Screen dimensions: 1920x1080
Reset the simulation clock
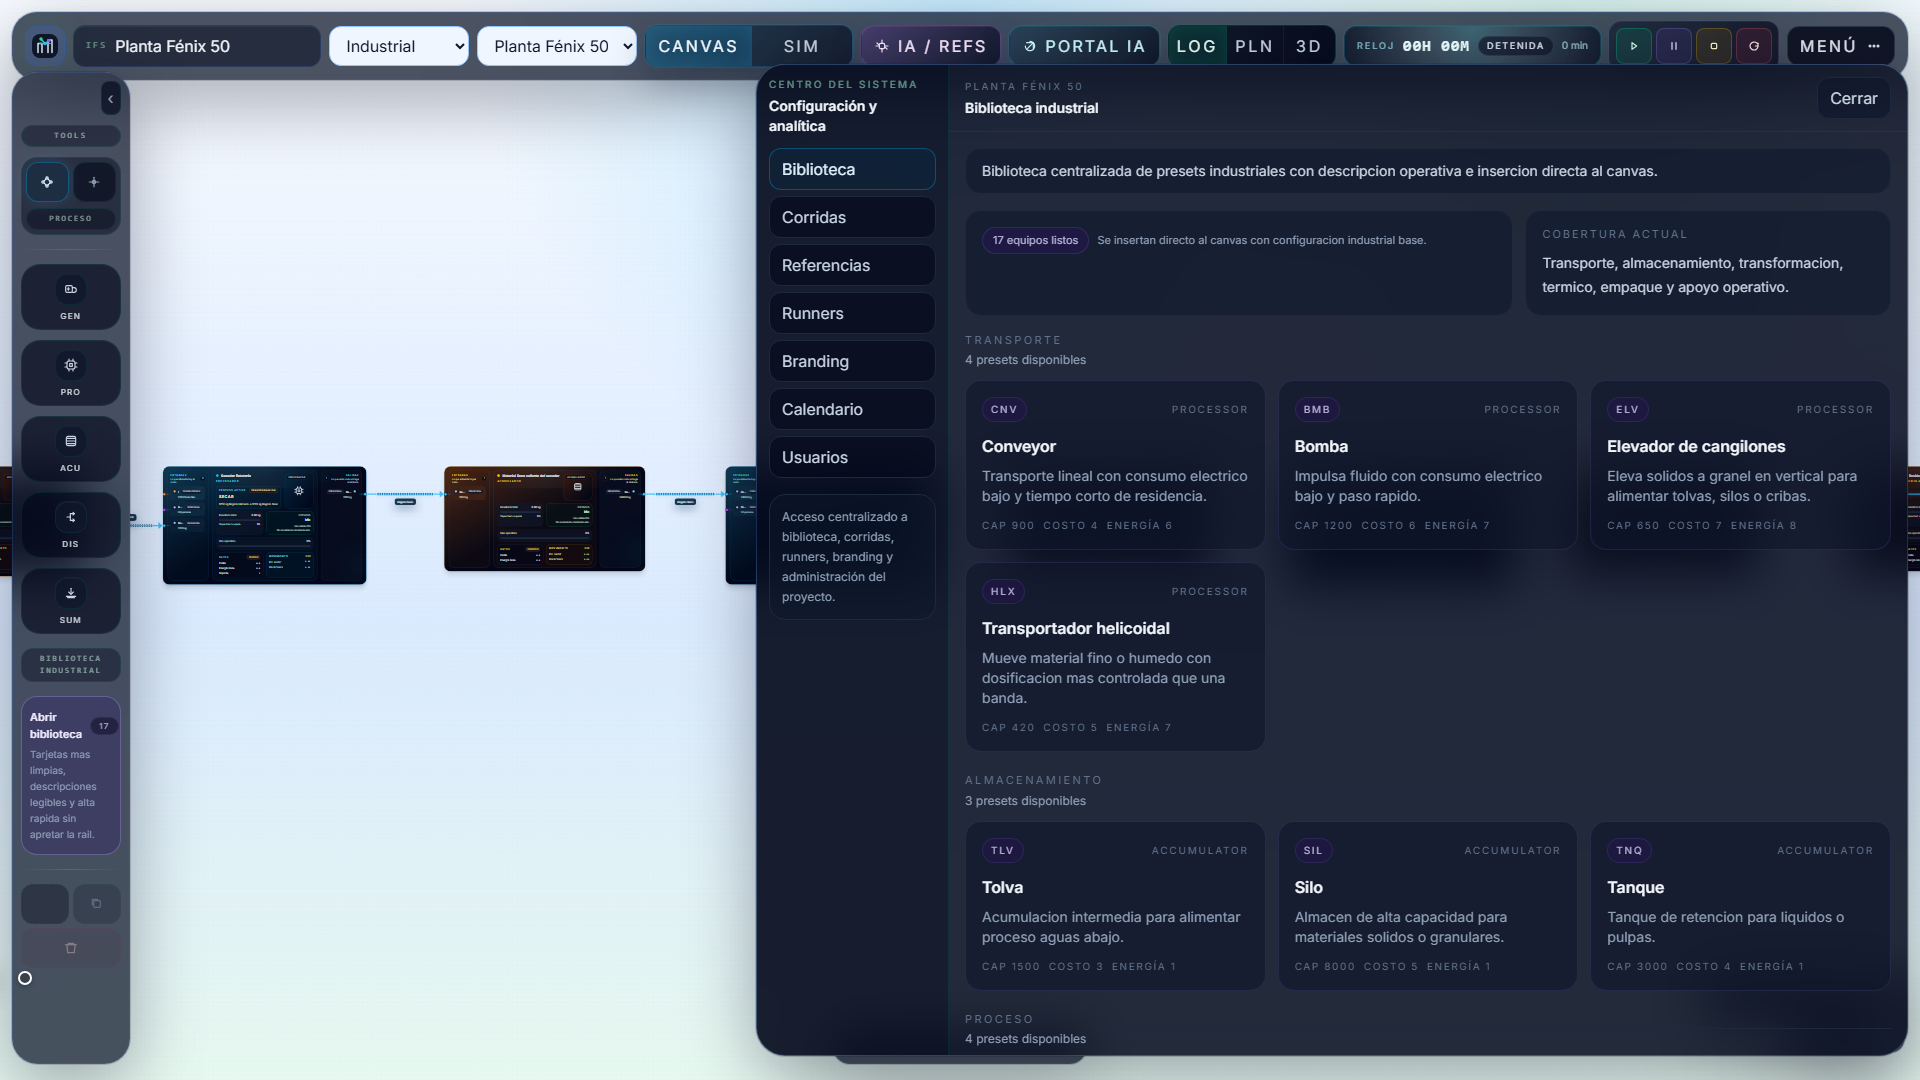coord(1754,46)
